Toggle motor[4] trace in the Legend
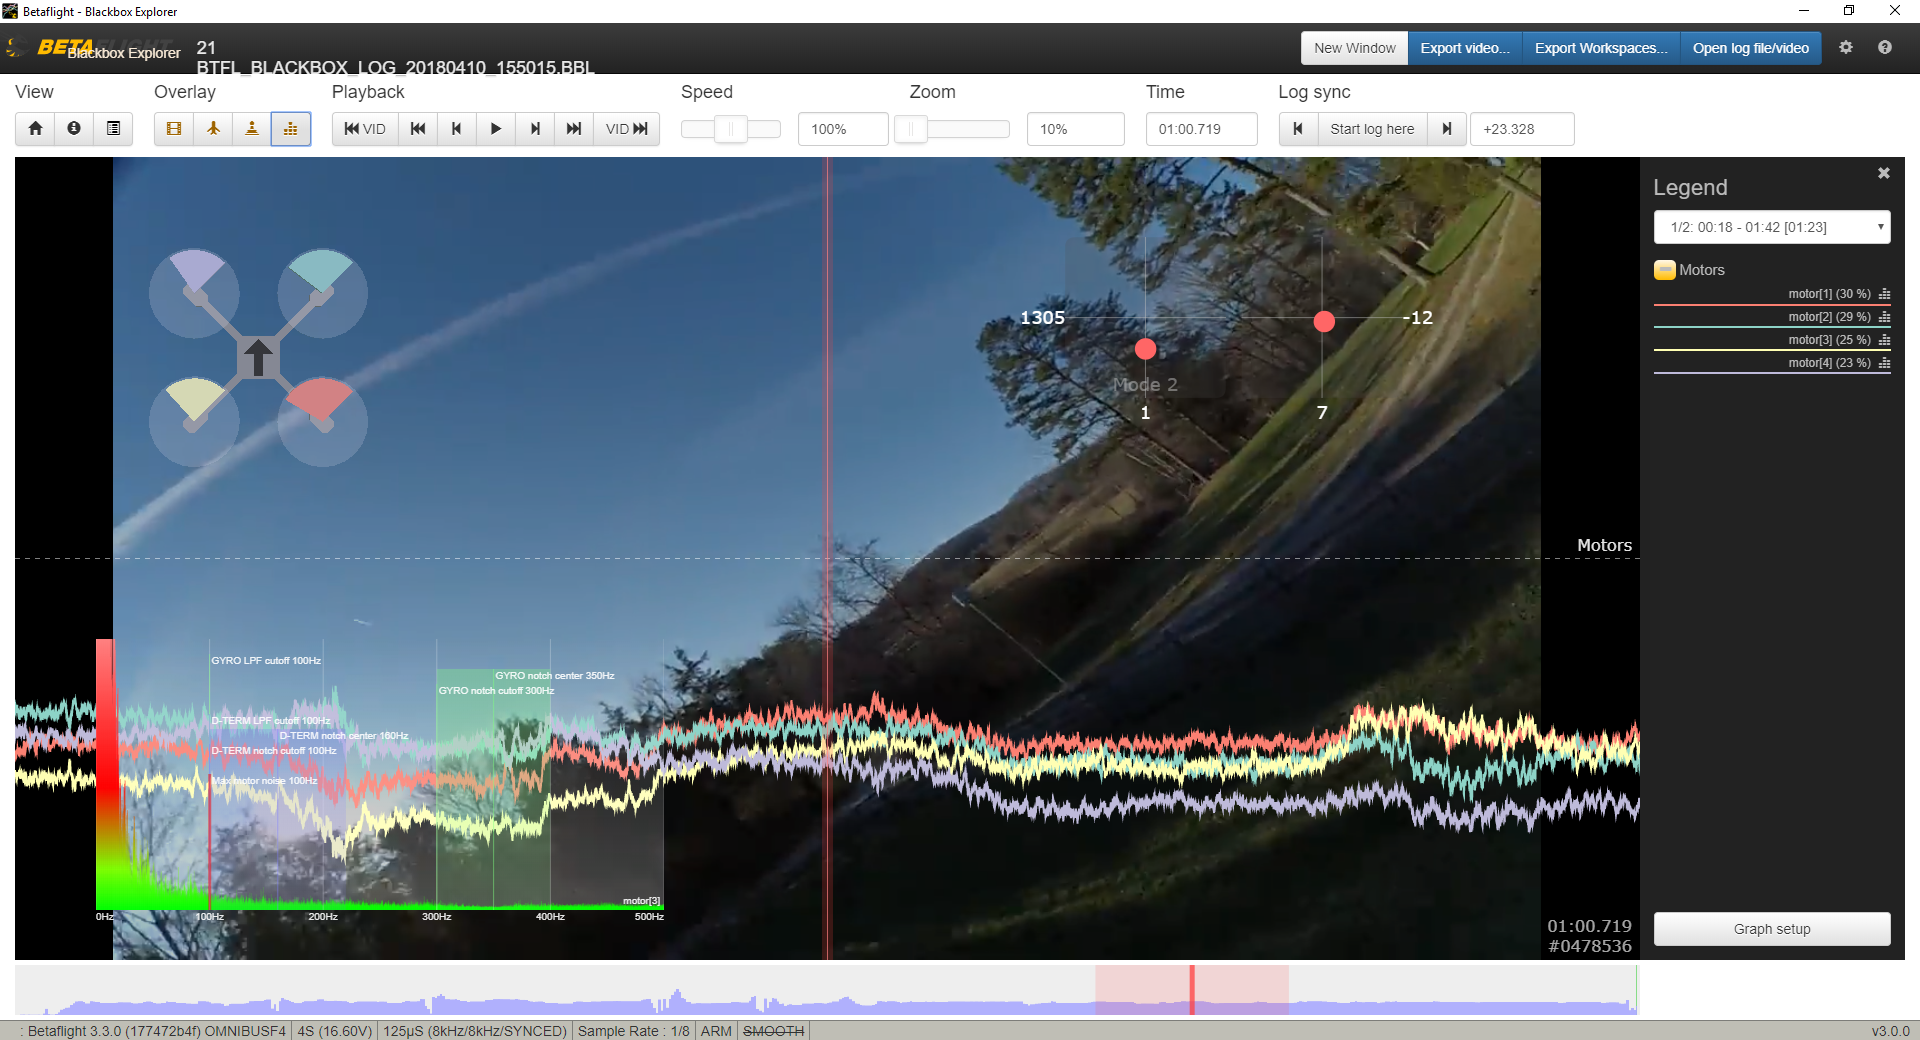 (1827, 362)
